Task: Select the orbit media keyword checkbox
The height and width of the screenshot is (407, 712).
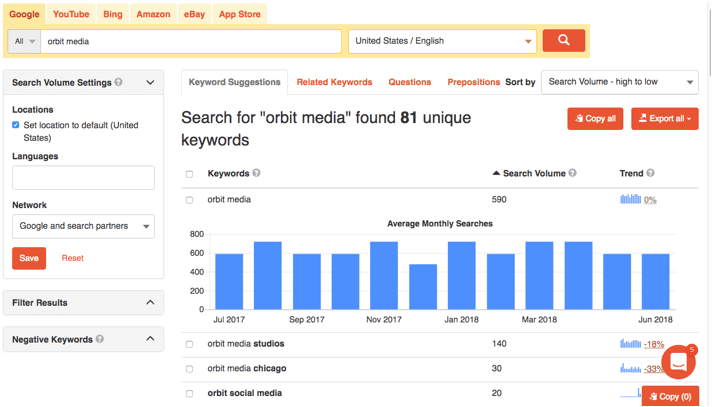Action: tap(189, 200)
